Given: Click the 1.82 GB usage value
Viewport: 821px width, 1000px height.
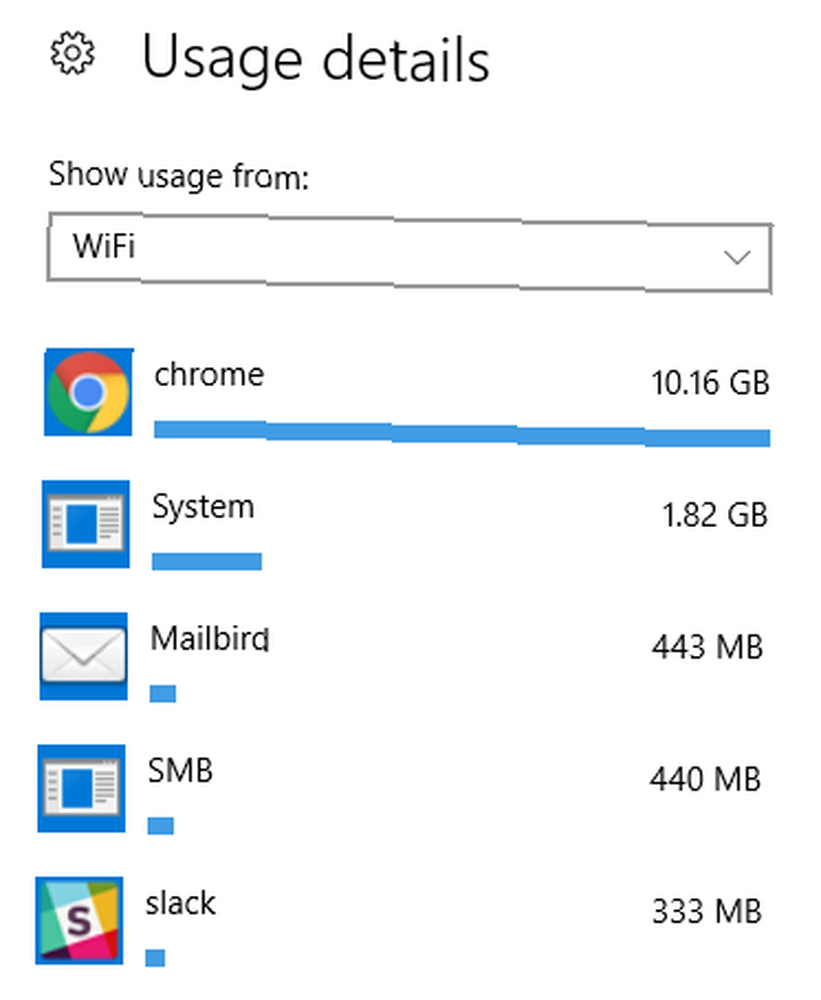Looking at the screenshot, I should tap(714, 515).
